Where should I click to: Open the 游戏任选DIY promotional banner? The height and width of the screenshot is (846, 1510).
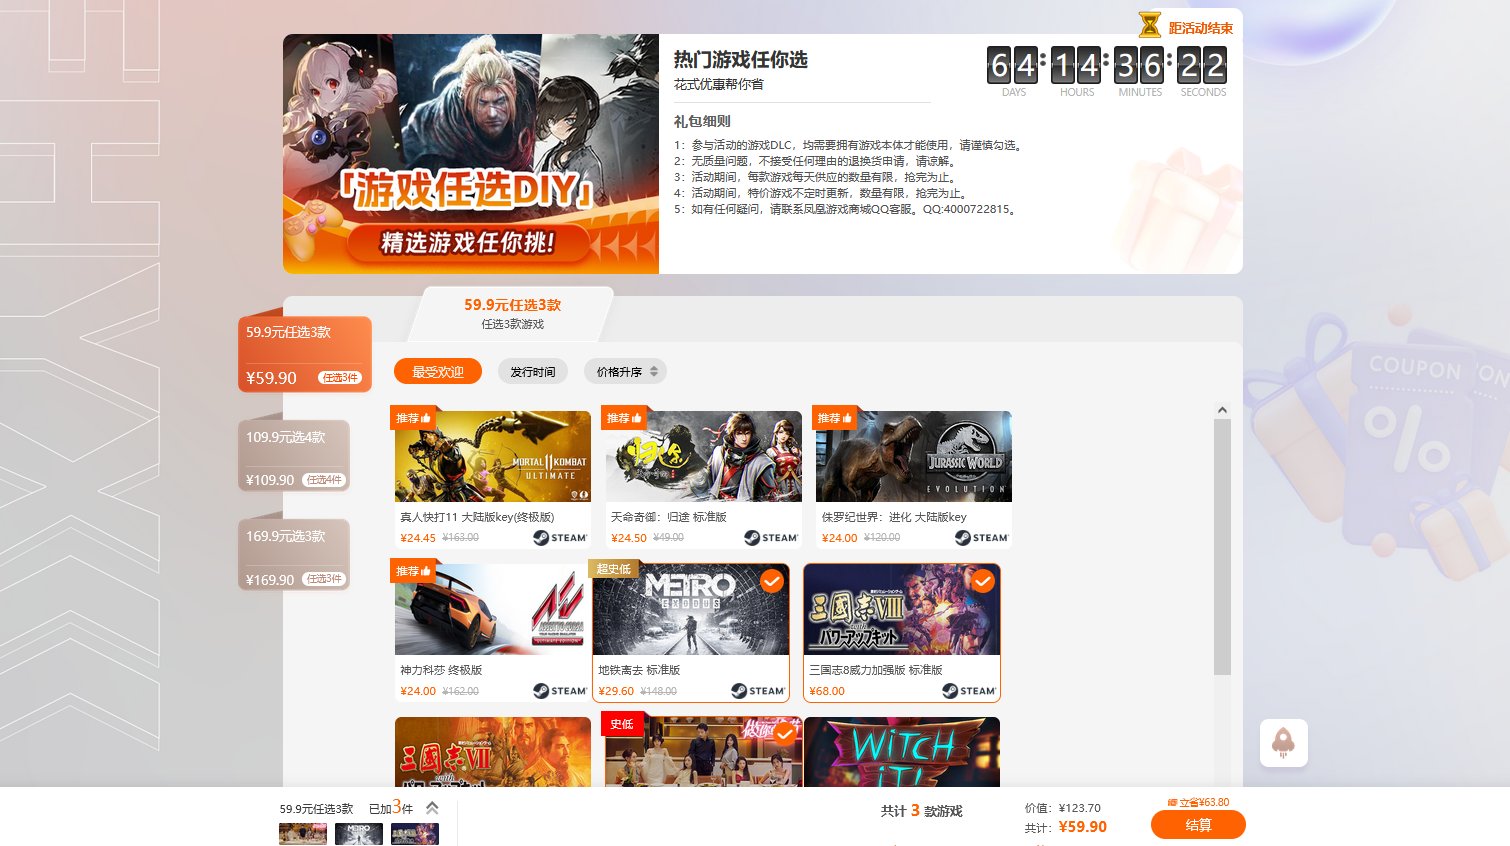click(470, 154)
